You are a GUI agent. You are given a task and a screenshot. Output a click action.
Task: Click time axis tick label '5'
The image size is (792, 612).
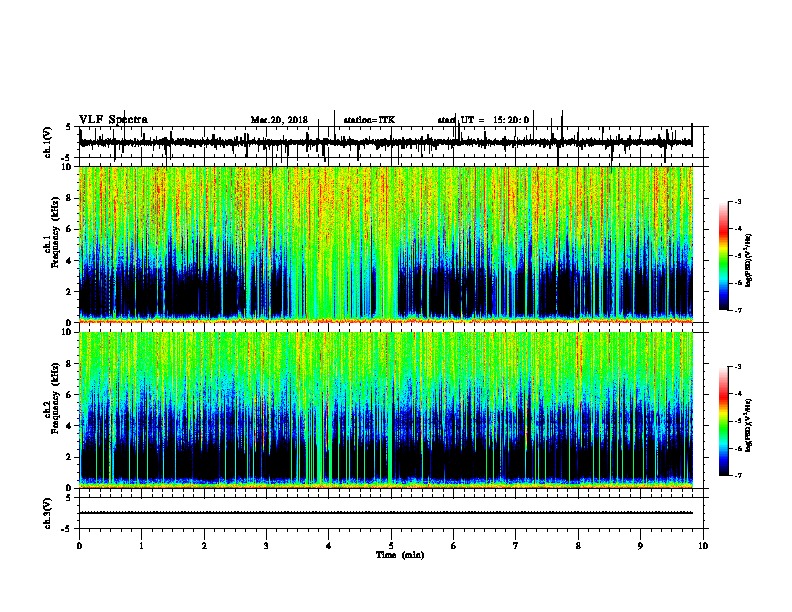click(391, 546)
